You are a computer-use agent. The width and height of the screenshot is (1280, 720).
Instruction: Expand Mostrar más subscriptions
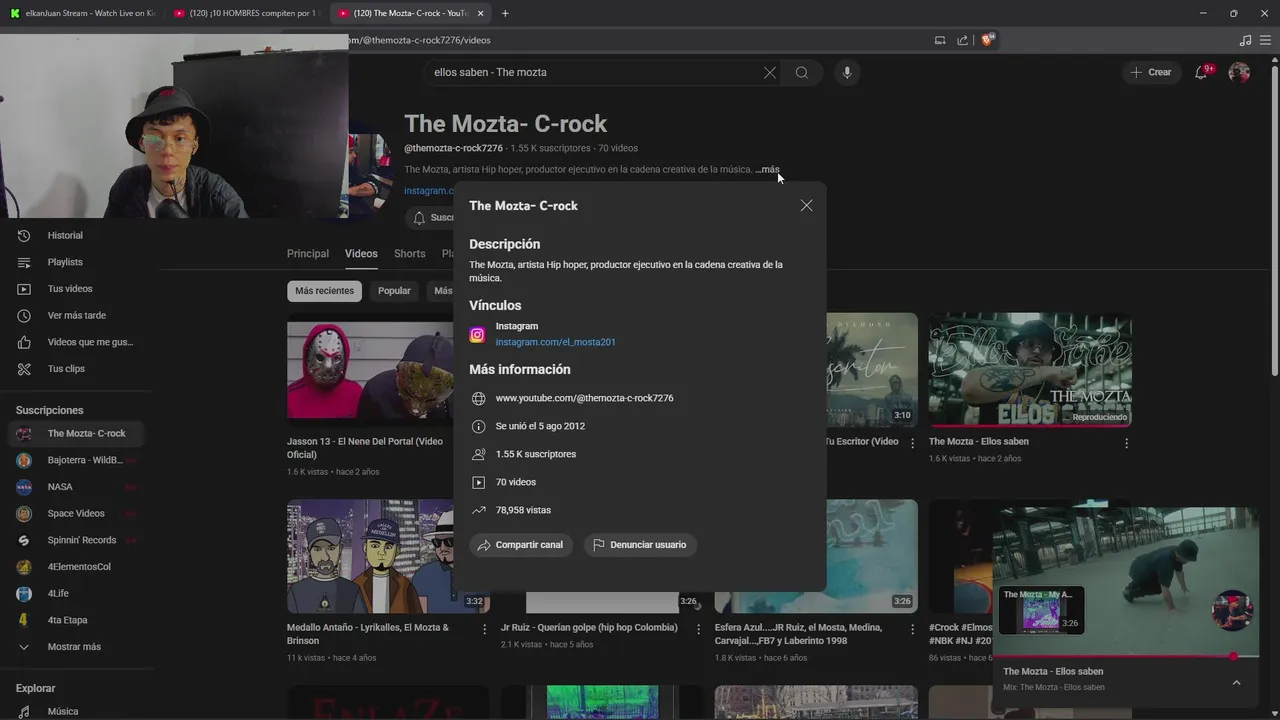tap(77, 647)
